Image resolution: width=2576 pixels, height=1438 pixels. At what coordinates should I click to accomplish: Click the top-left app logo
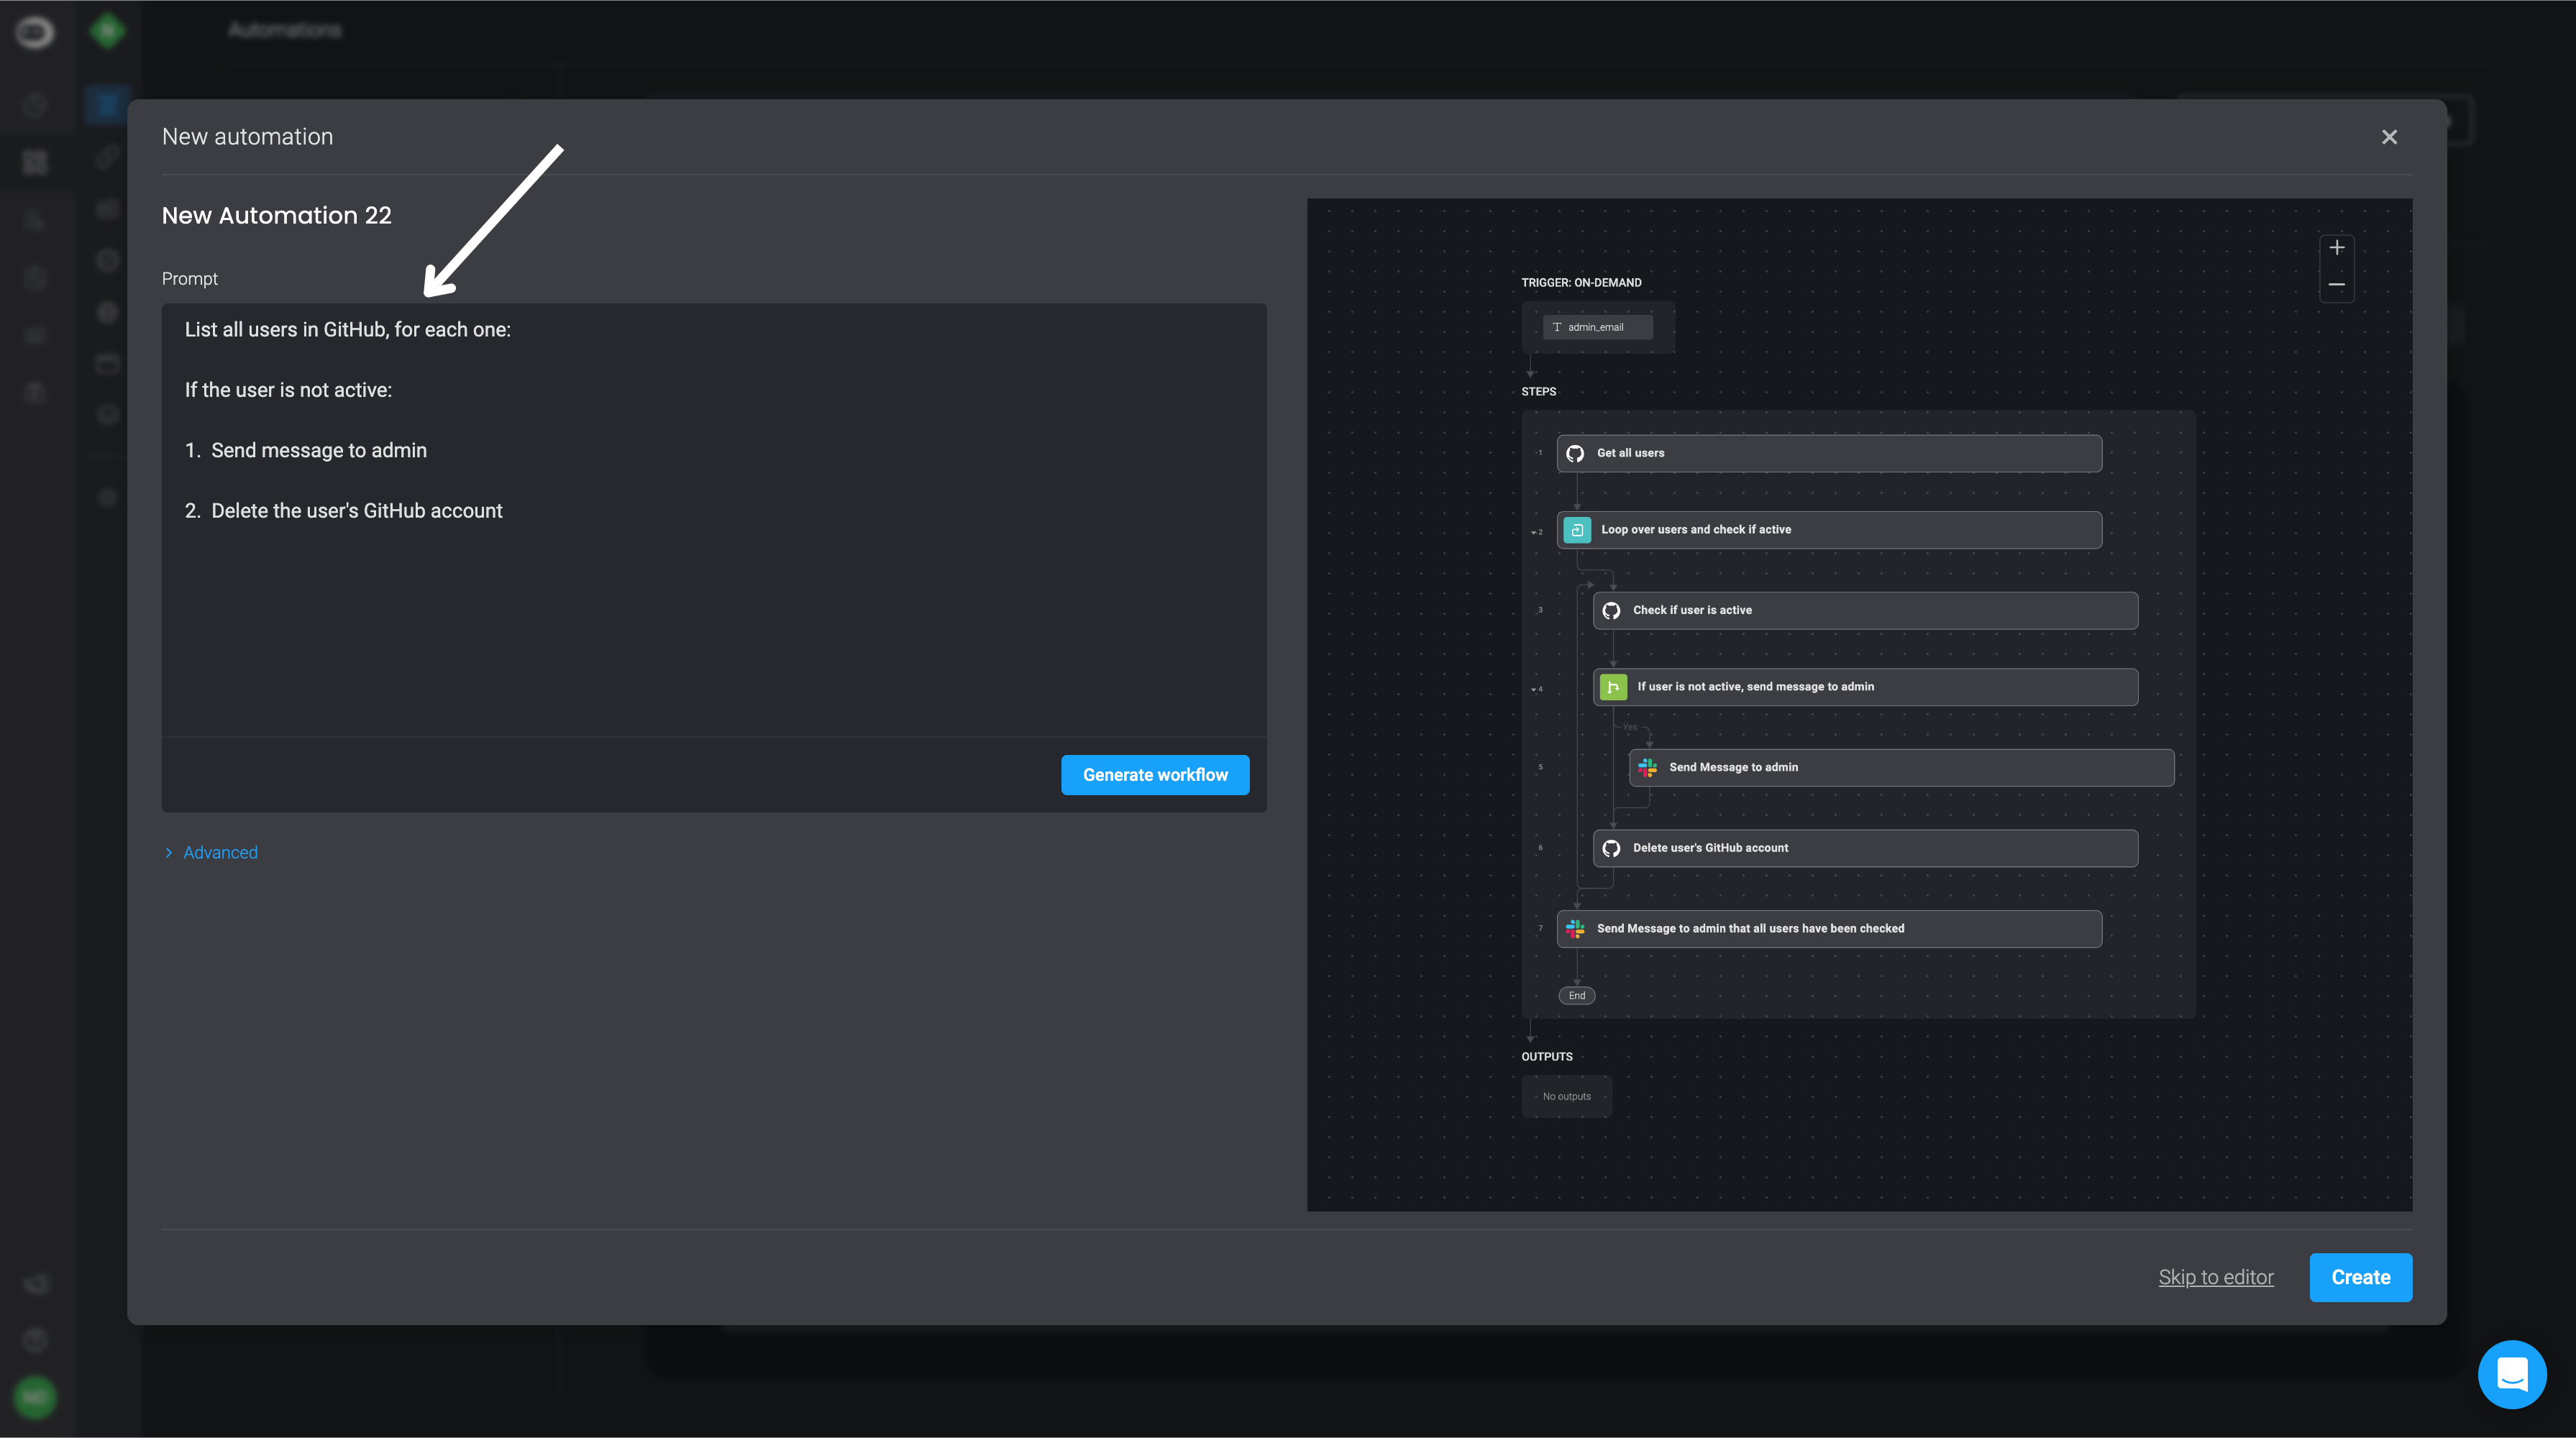35,32
